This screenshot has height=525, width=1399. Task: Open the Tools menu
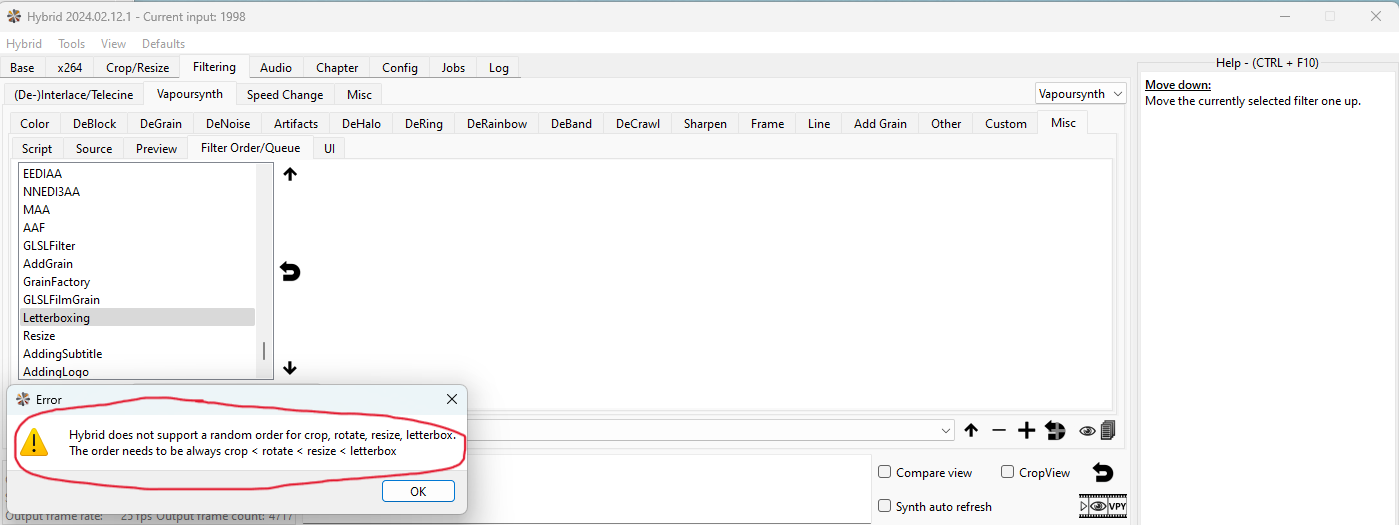click(x=71, y=44)
